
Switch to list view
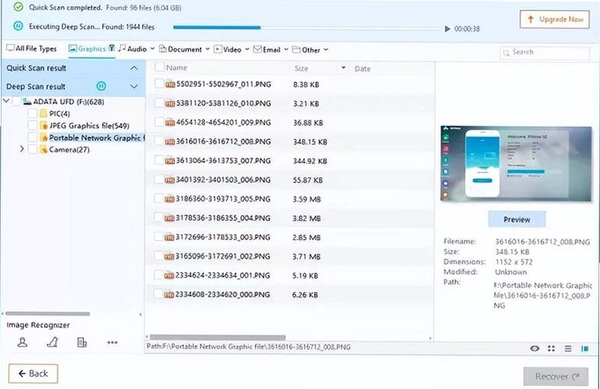568,348
